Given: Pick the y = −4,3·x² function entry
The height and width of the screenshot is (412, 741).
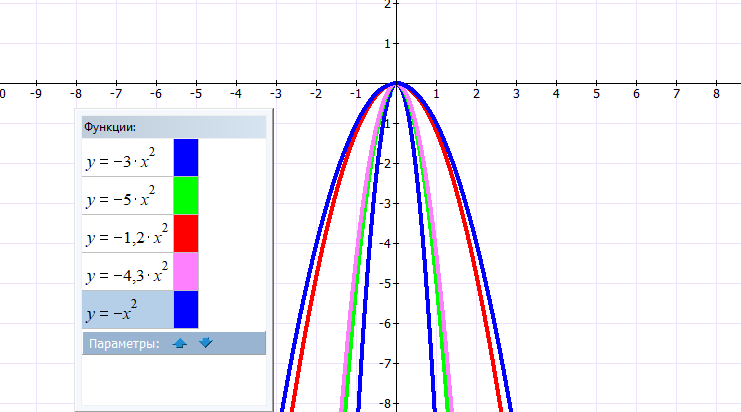Looking at the screenshot, I should tap(126, 272).
